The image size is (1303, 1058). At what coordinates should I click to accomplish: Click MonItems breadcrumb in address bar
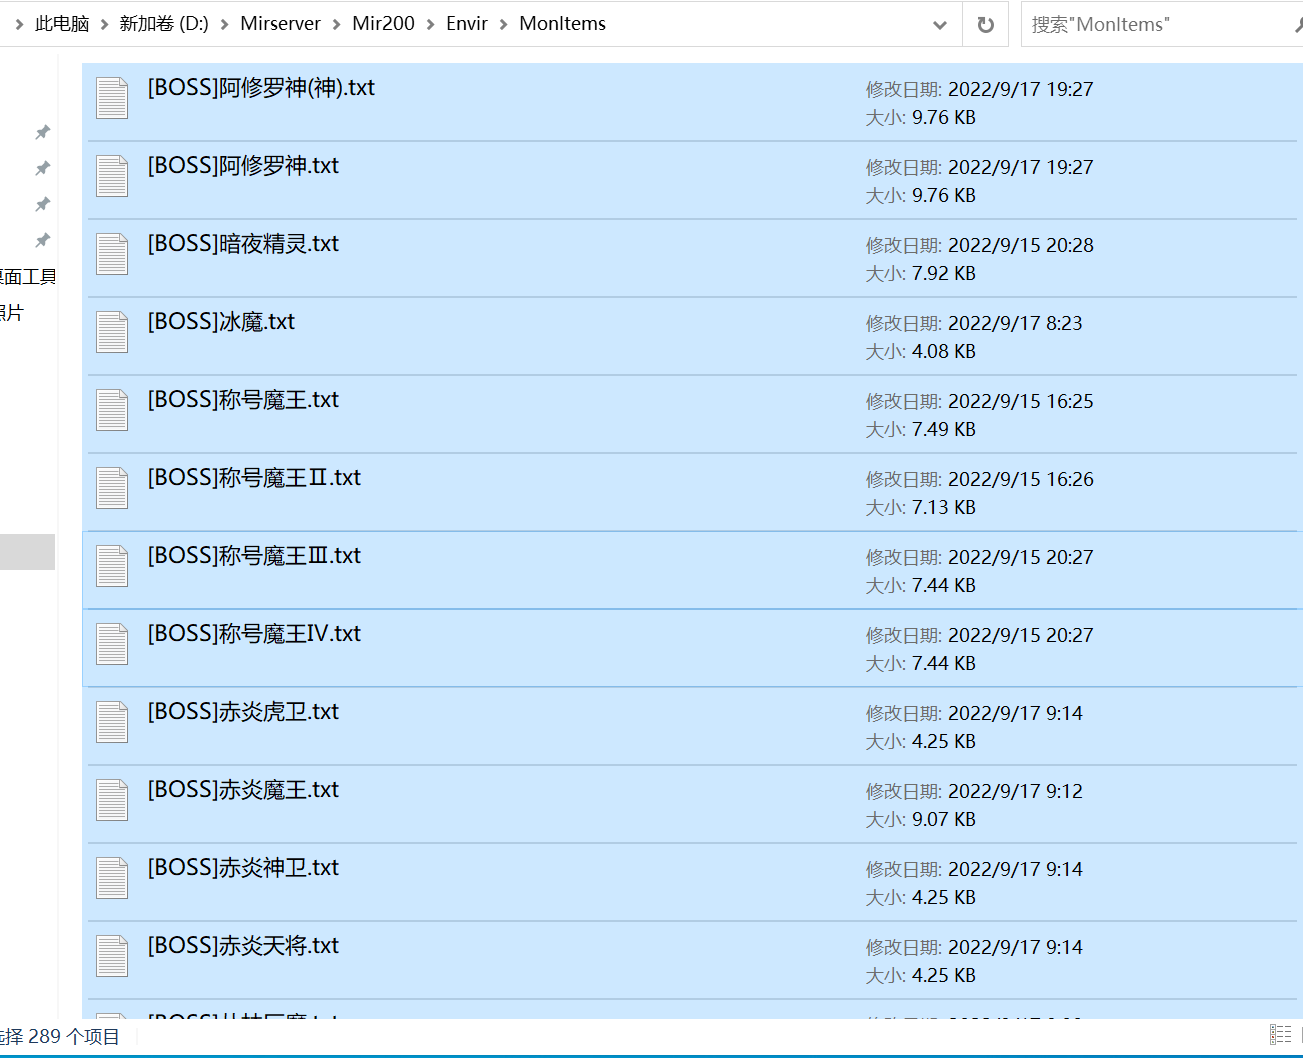(x=562, y=24)
